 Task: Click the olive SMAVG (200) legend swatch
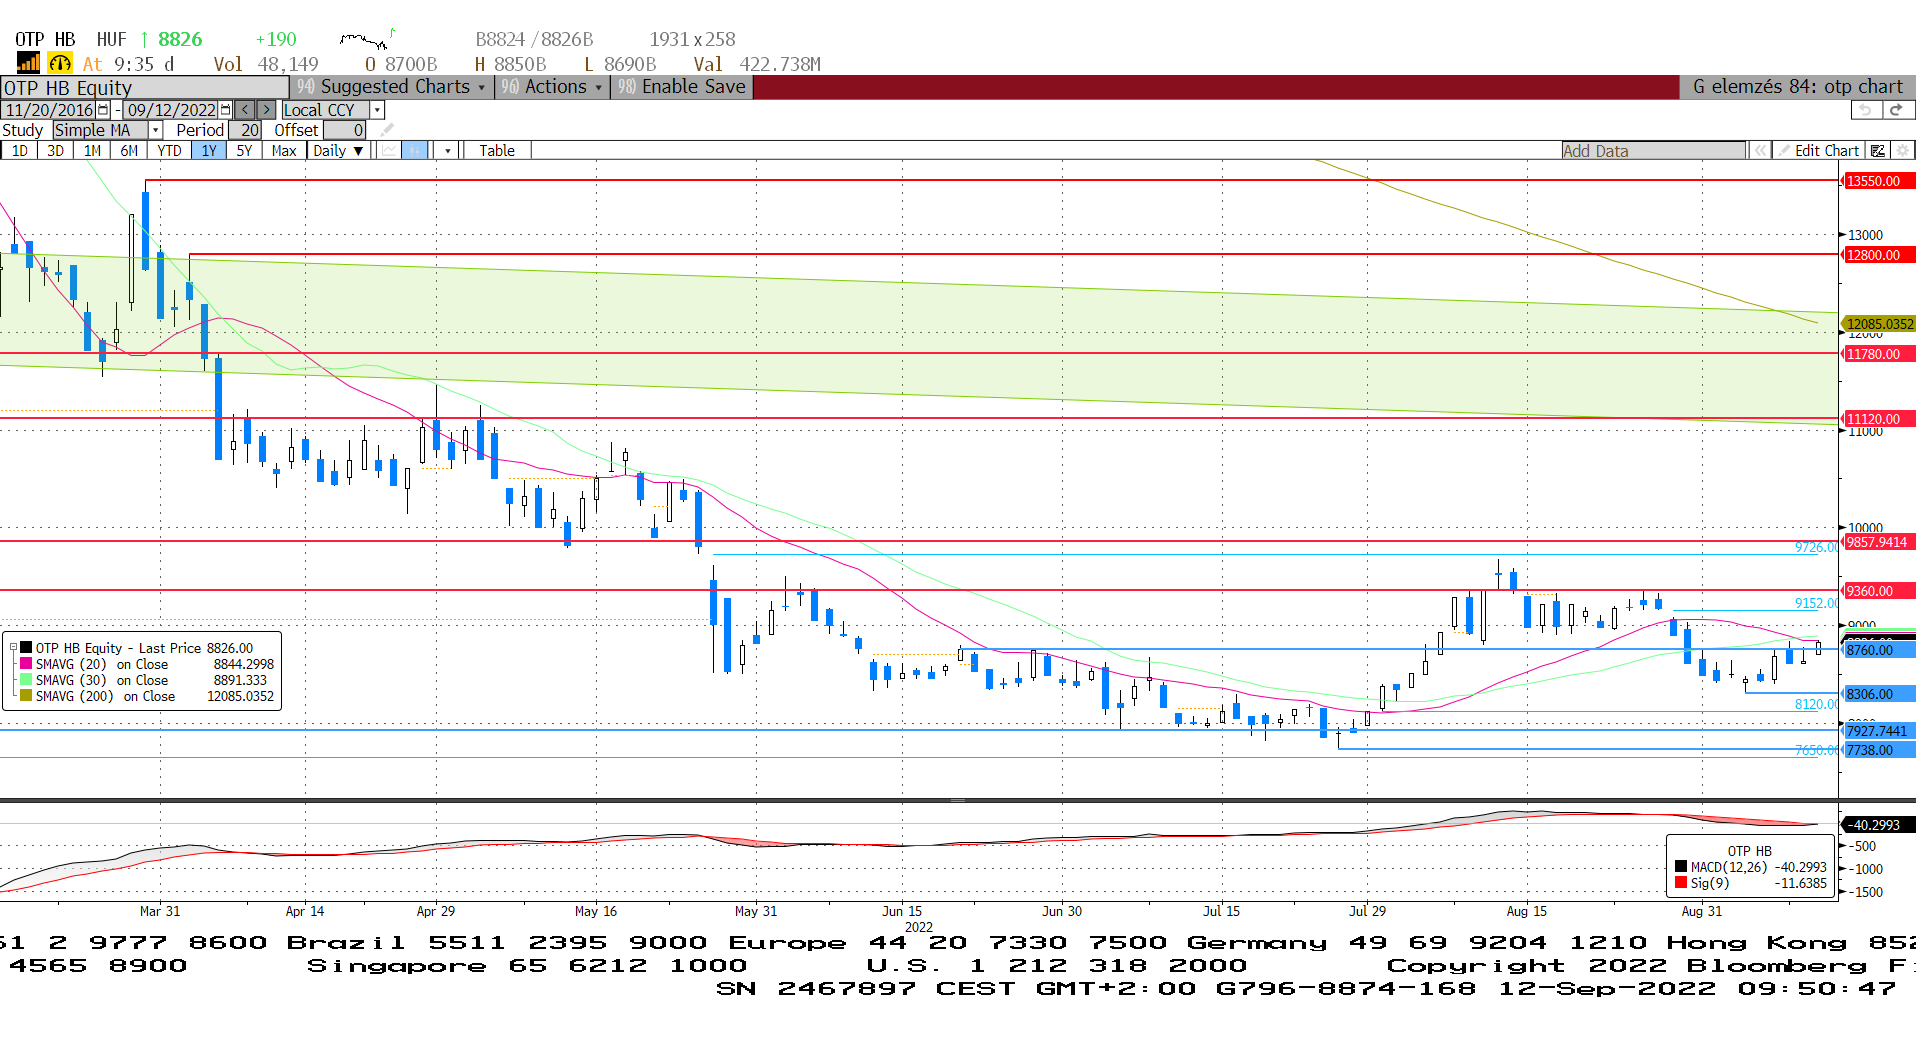click(26, 696)
